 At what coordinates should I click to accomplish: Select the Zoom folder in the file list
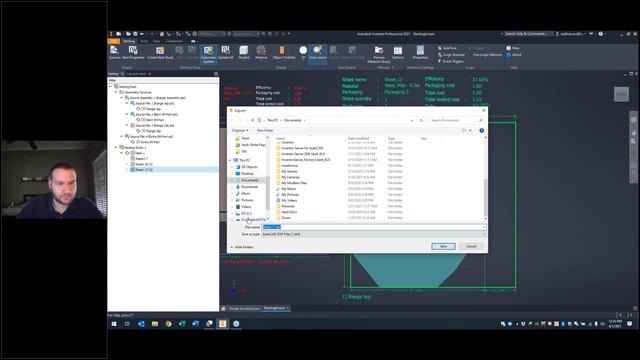click(x=286, y=218)
